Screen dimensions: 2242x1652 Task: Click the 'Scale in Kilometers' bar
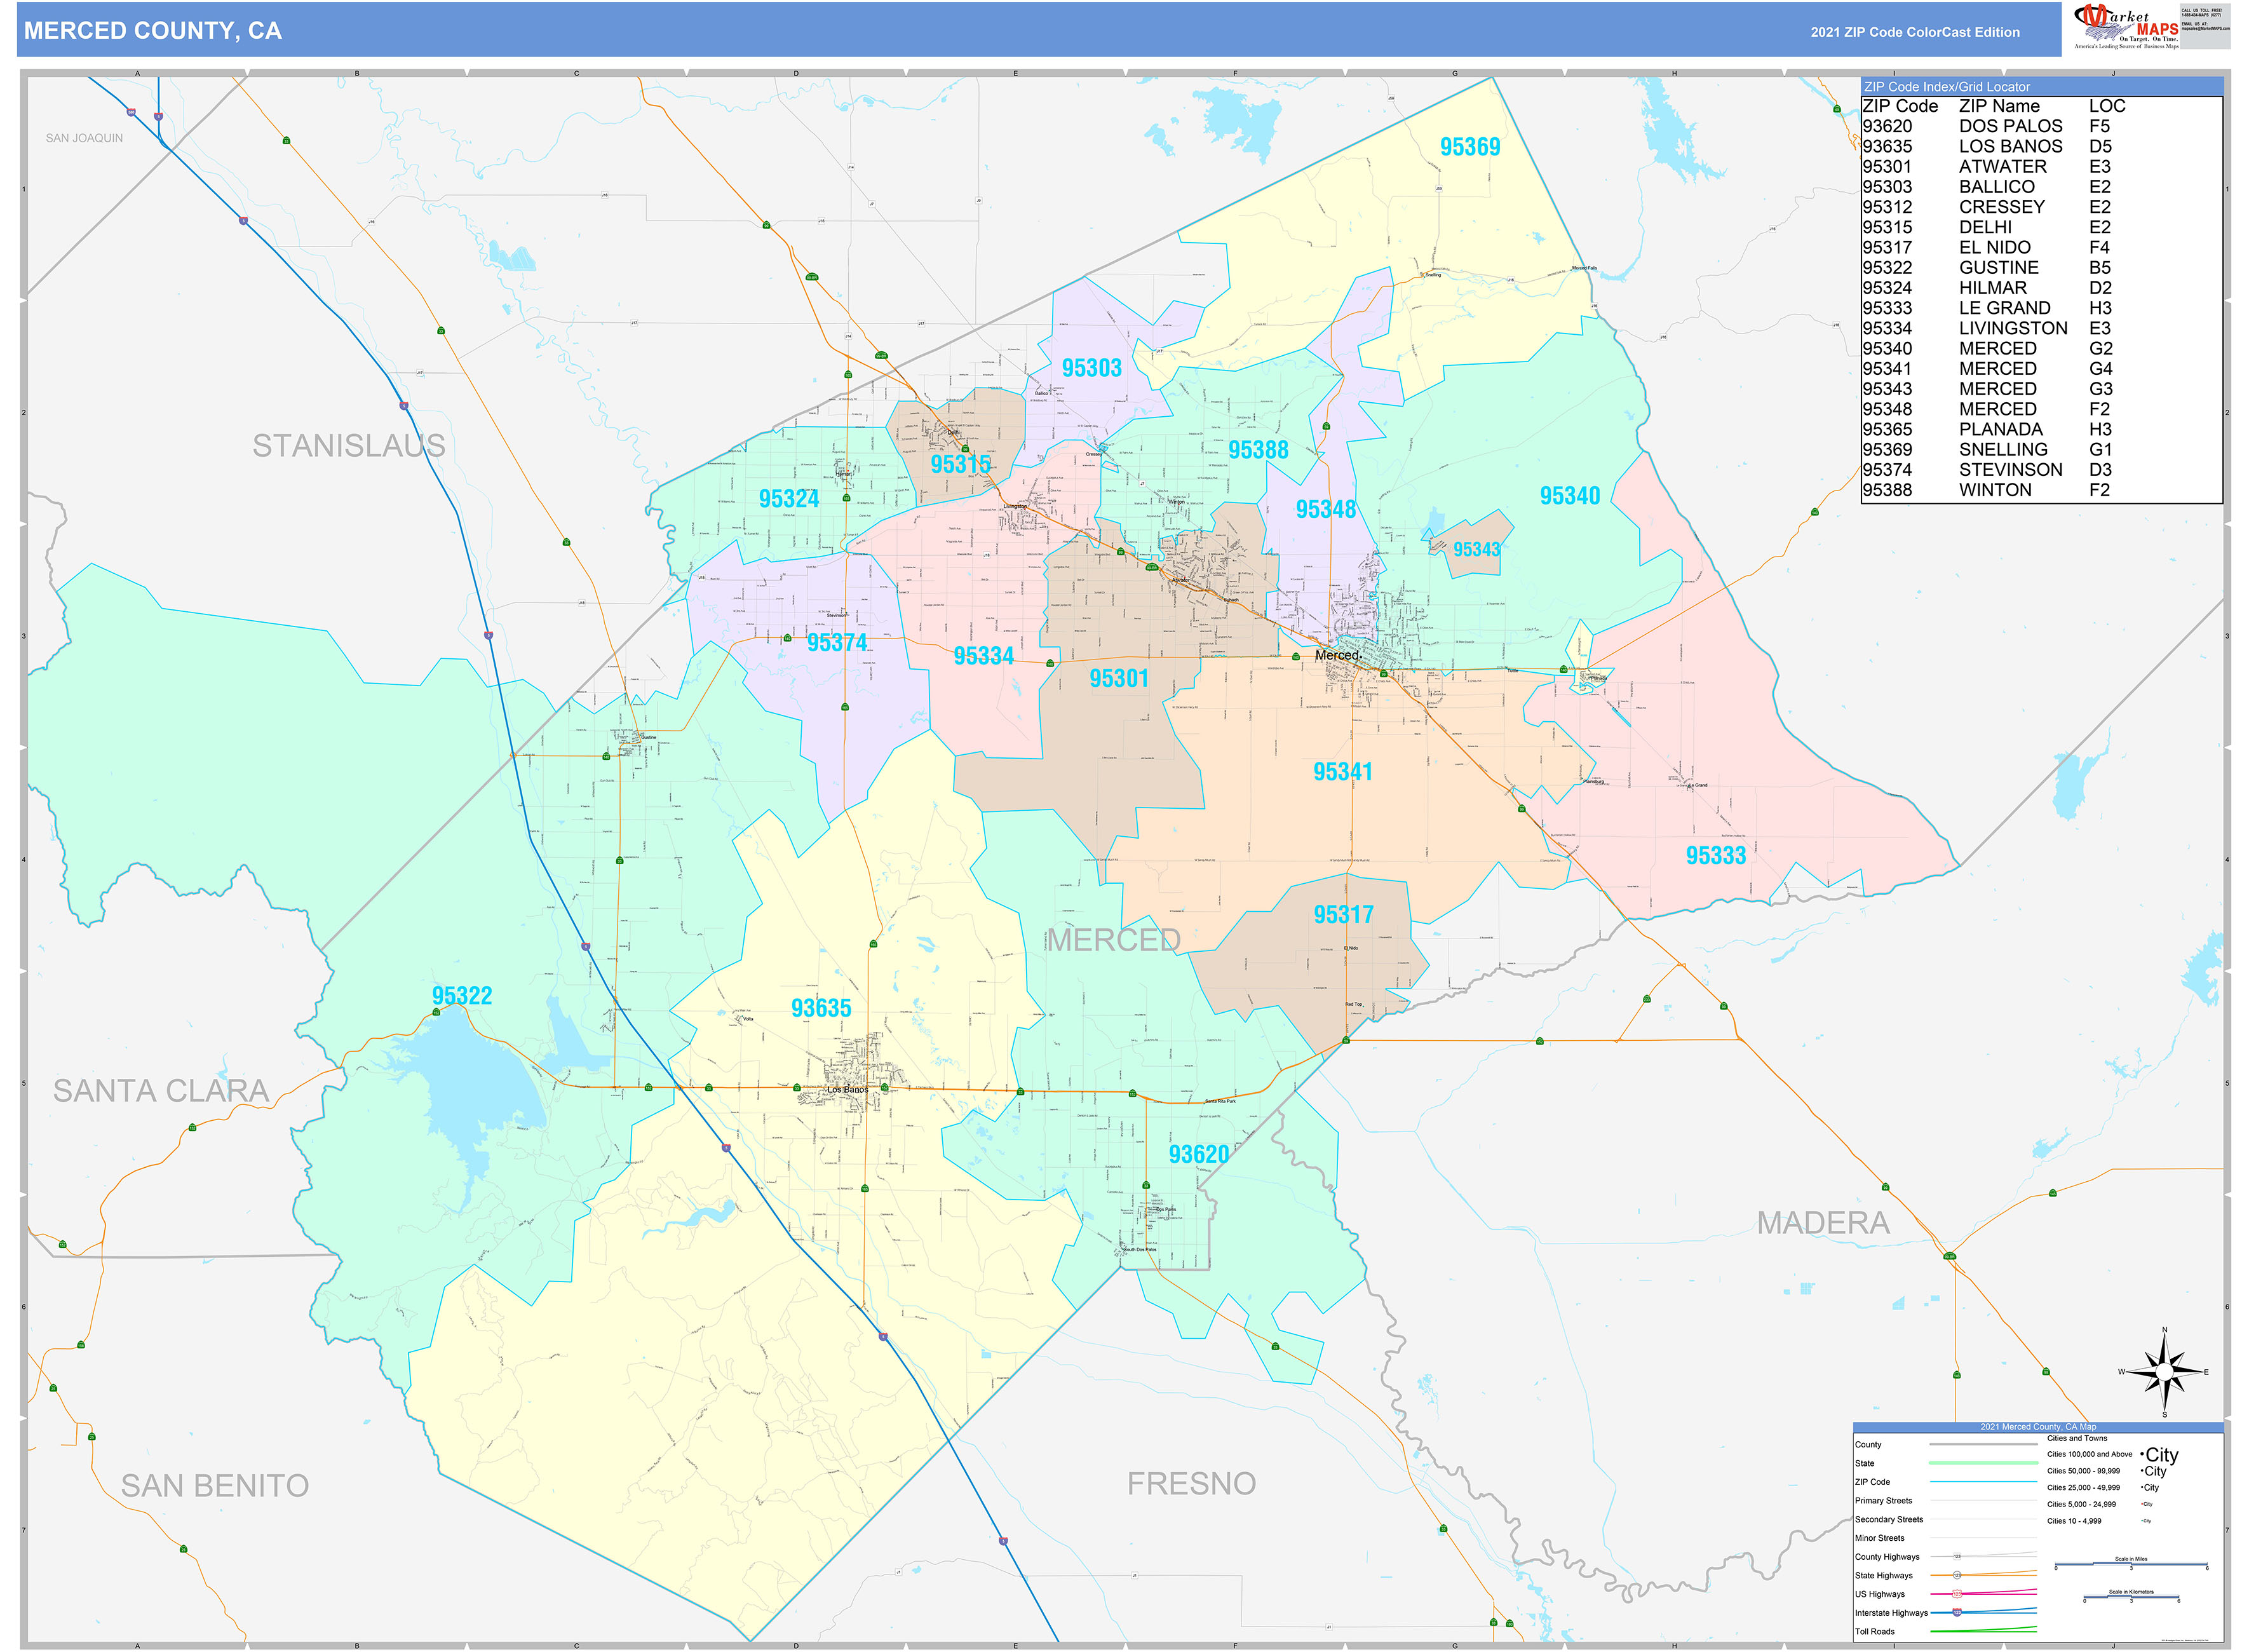(x=2130, y=1597)
